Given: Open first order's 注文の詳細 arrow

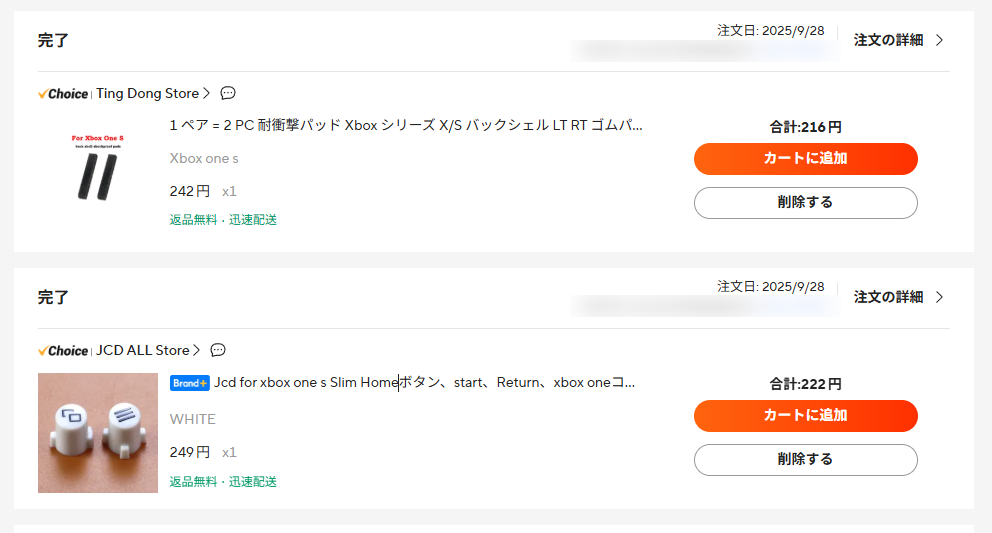Looking at the screenshot, I should (939, 40).
